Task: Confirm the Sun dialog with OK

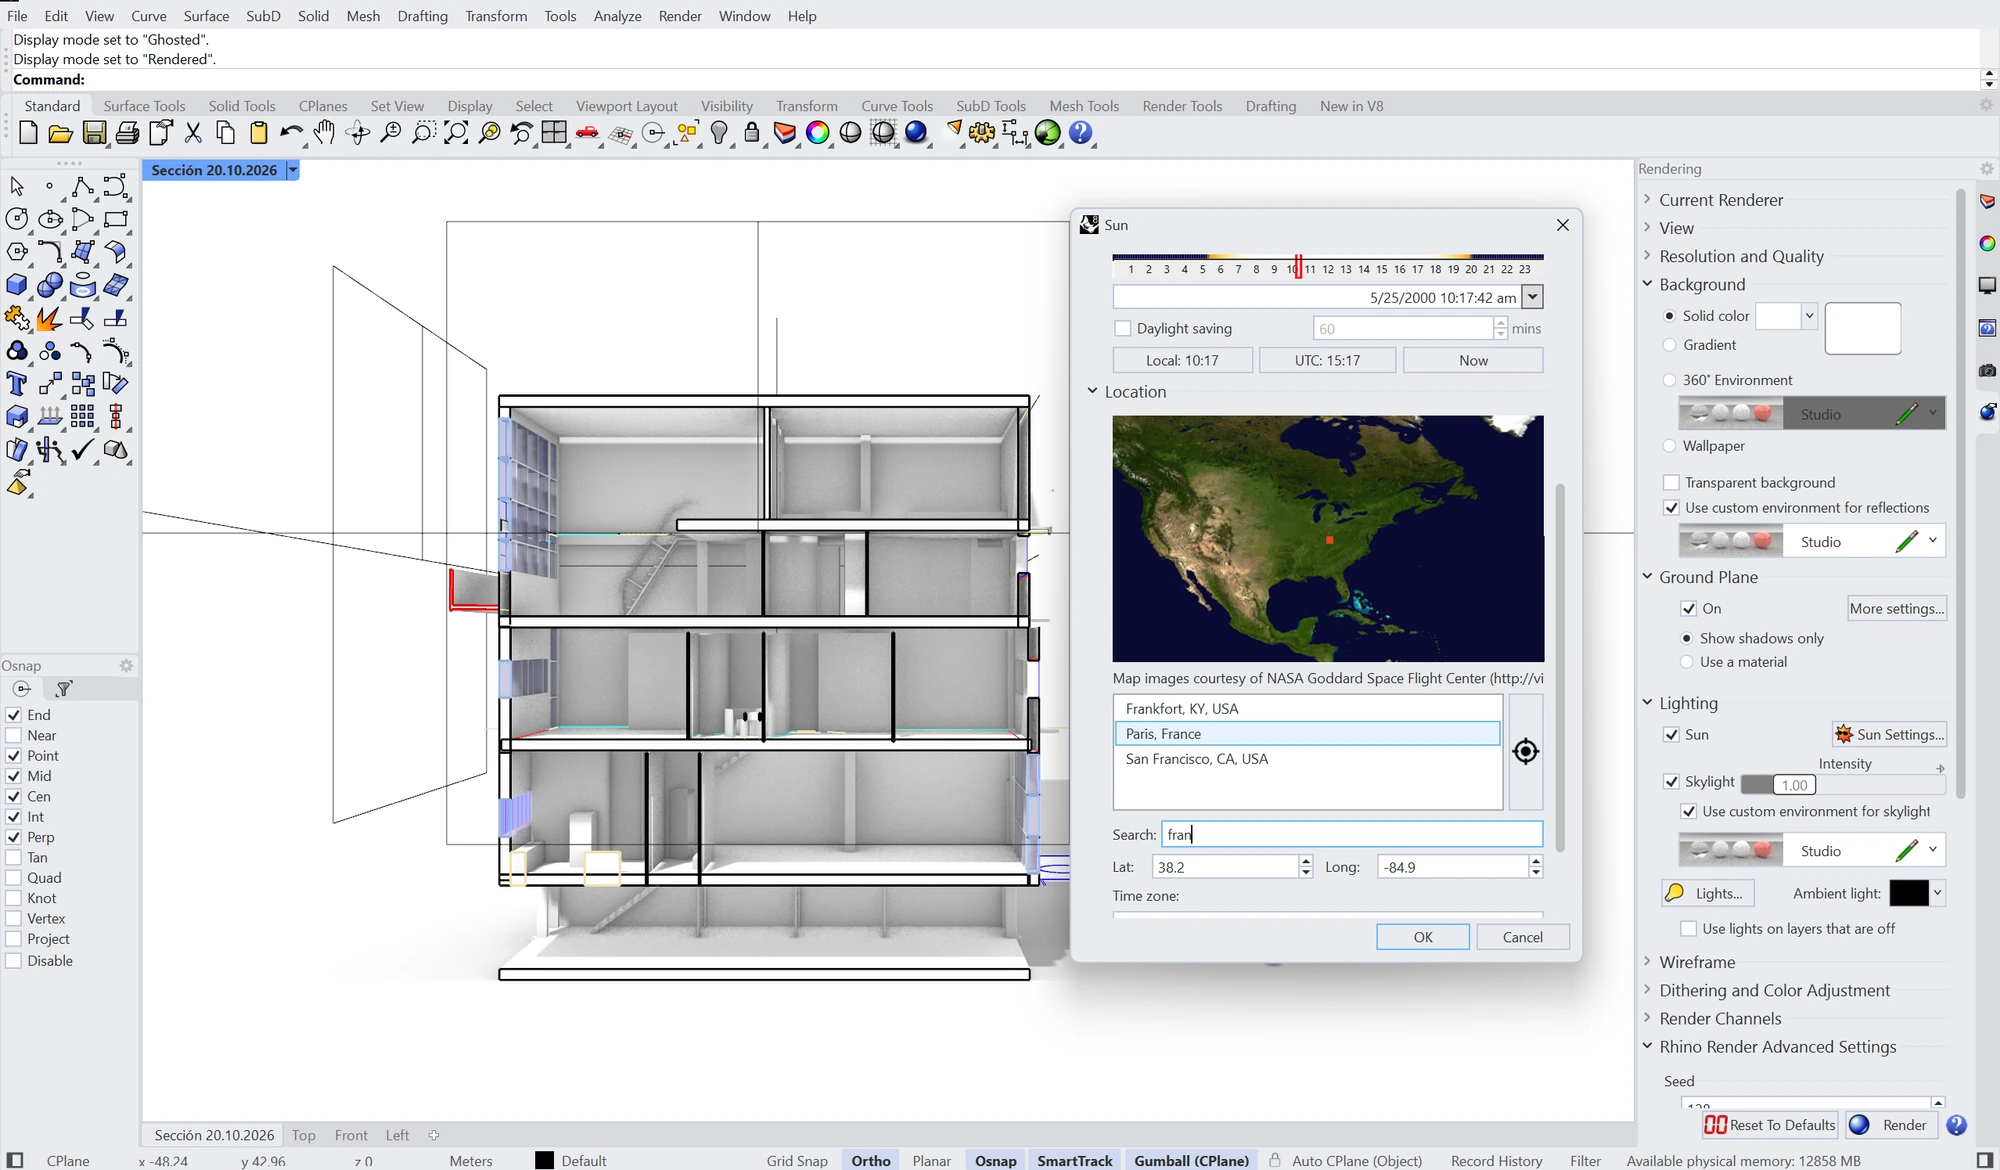Action: 1423,937
